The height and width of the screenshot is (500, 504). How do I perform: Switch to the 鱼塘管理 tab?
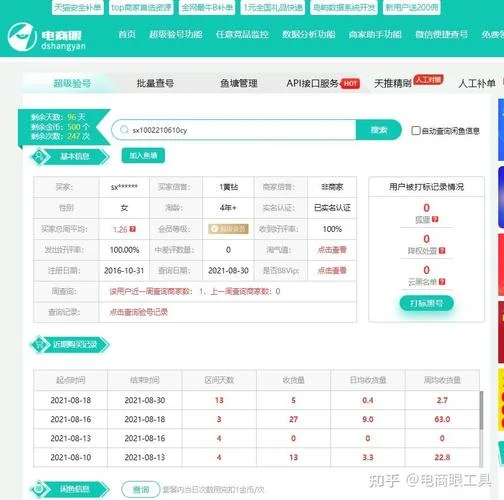(x=239, y=83)
